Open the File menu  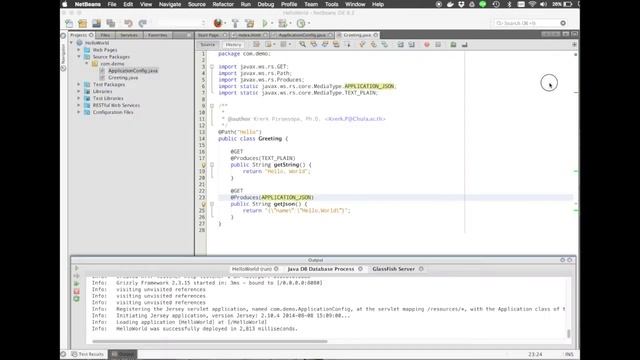[112, 4]
